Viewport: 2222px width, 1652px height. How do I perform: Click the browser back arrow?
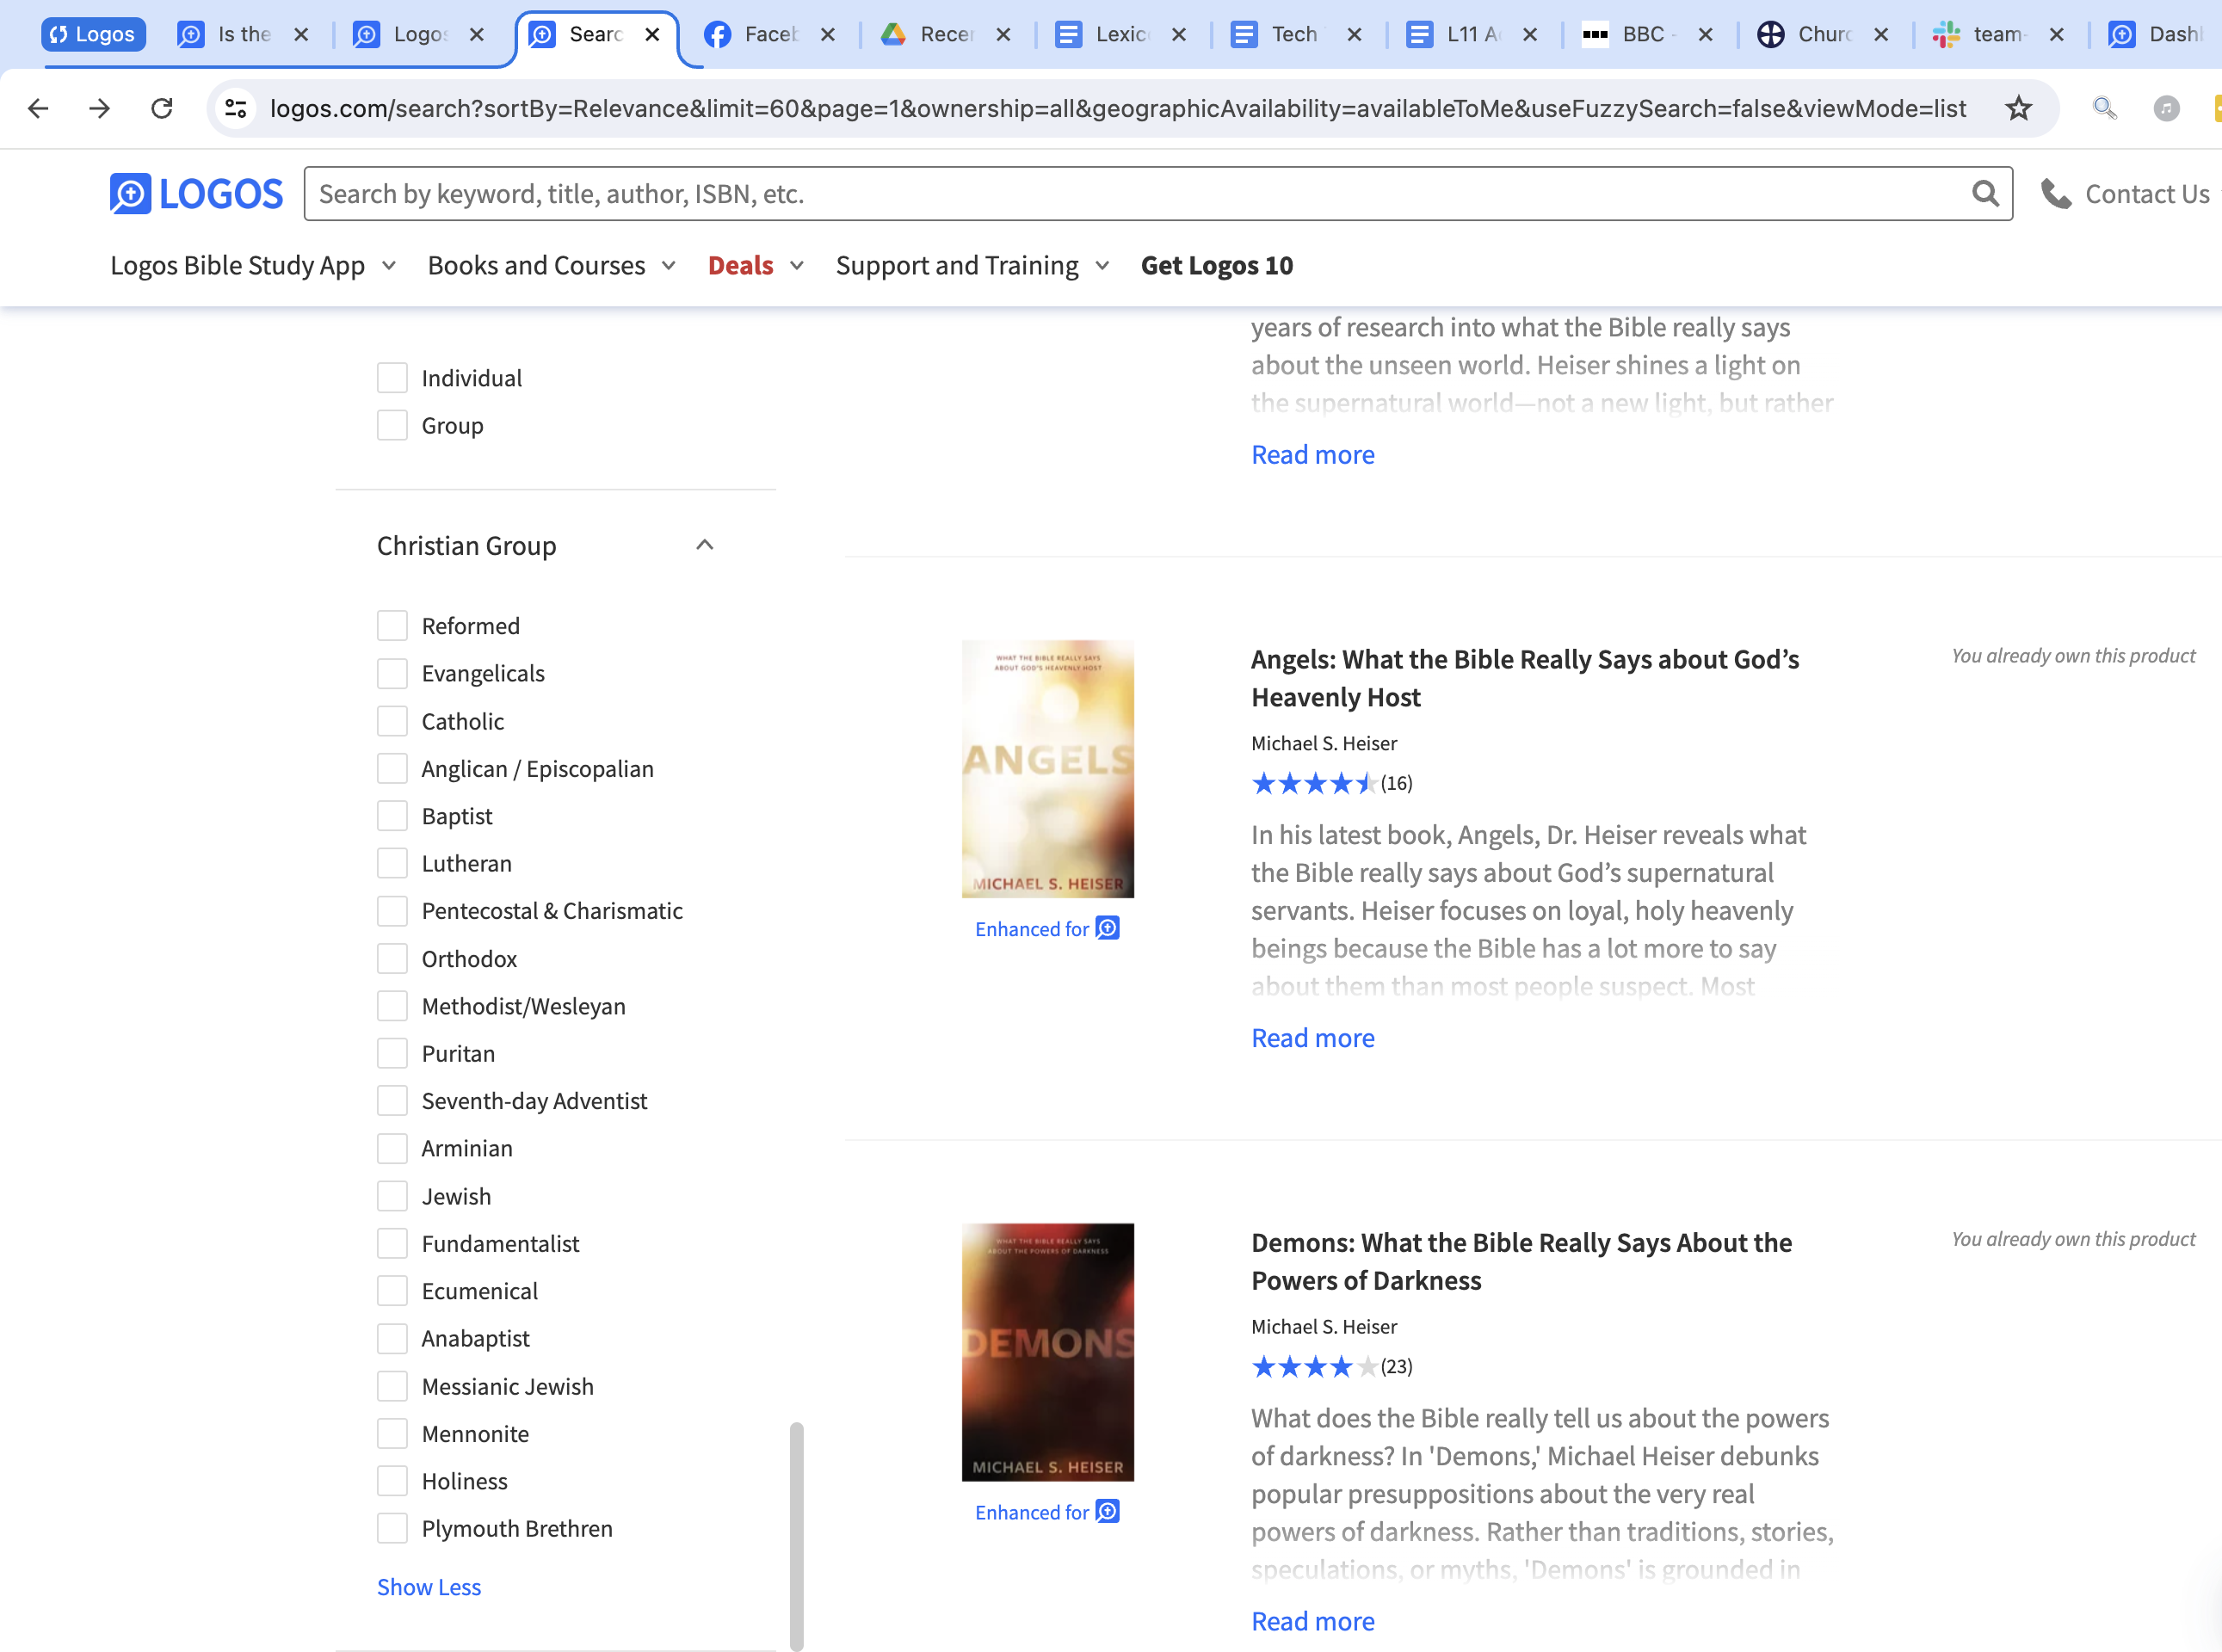tap(38, 108)
